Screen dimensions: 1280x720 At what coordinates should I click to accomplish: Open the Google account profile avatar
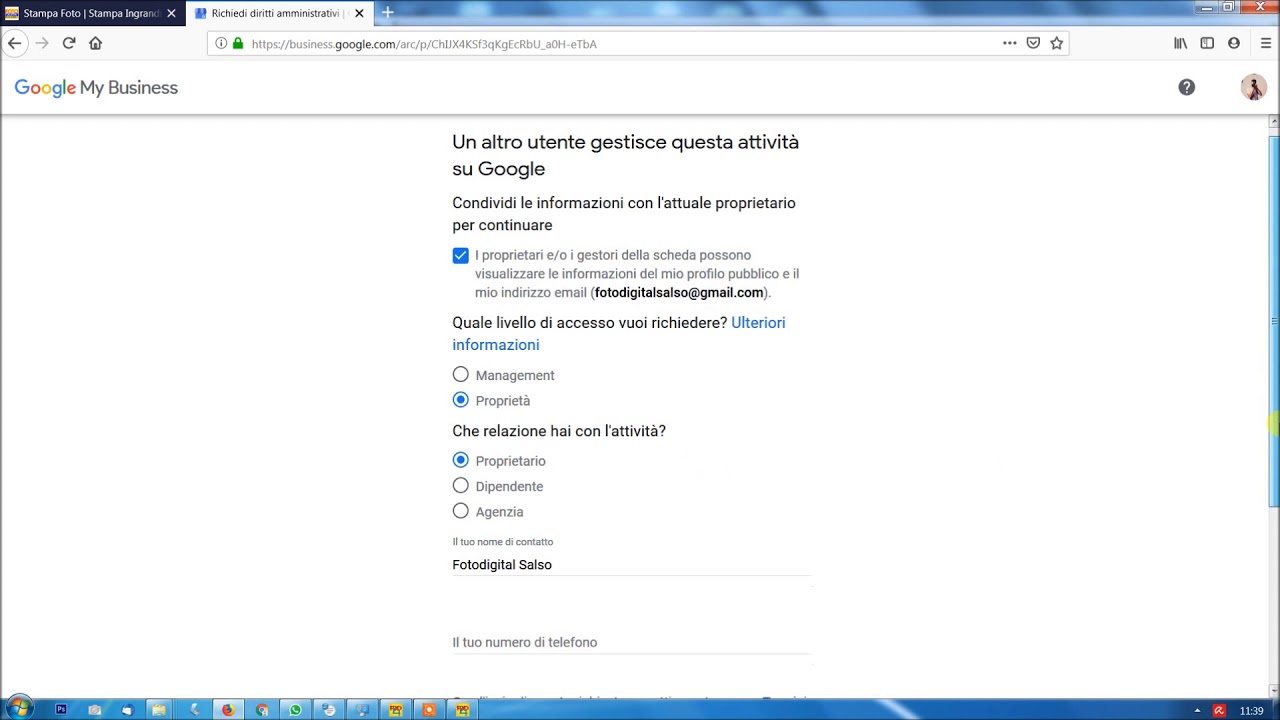pyautogui.click(x=1253, y=88)
